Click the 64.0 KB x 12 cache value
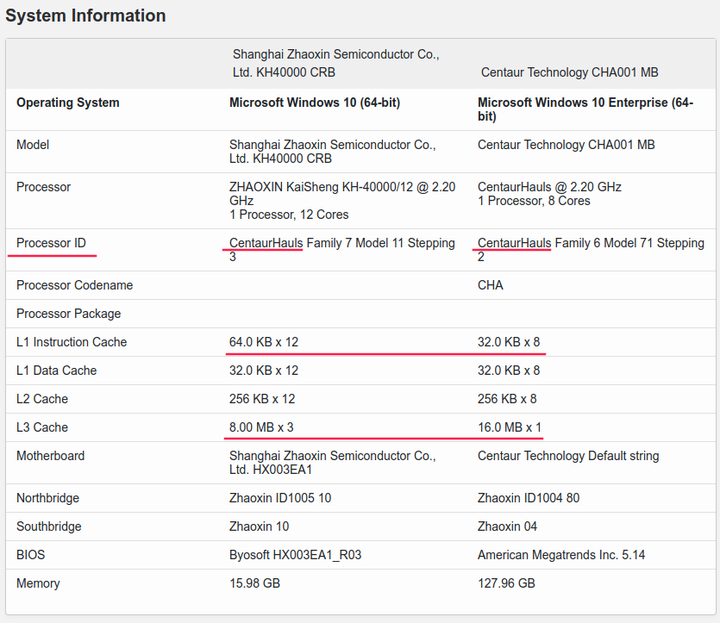This screenshot has width=720, height=623. pyautogui.click(x=264, y=342)
